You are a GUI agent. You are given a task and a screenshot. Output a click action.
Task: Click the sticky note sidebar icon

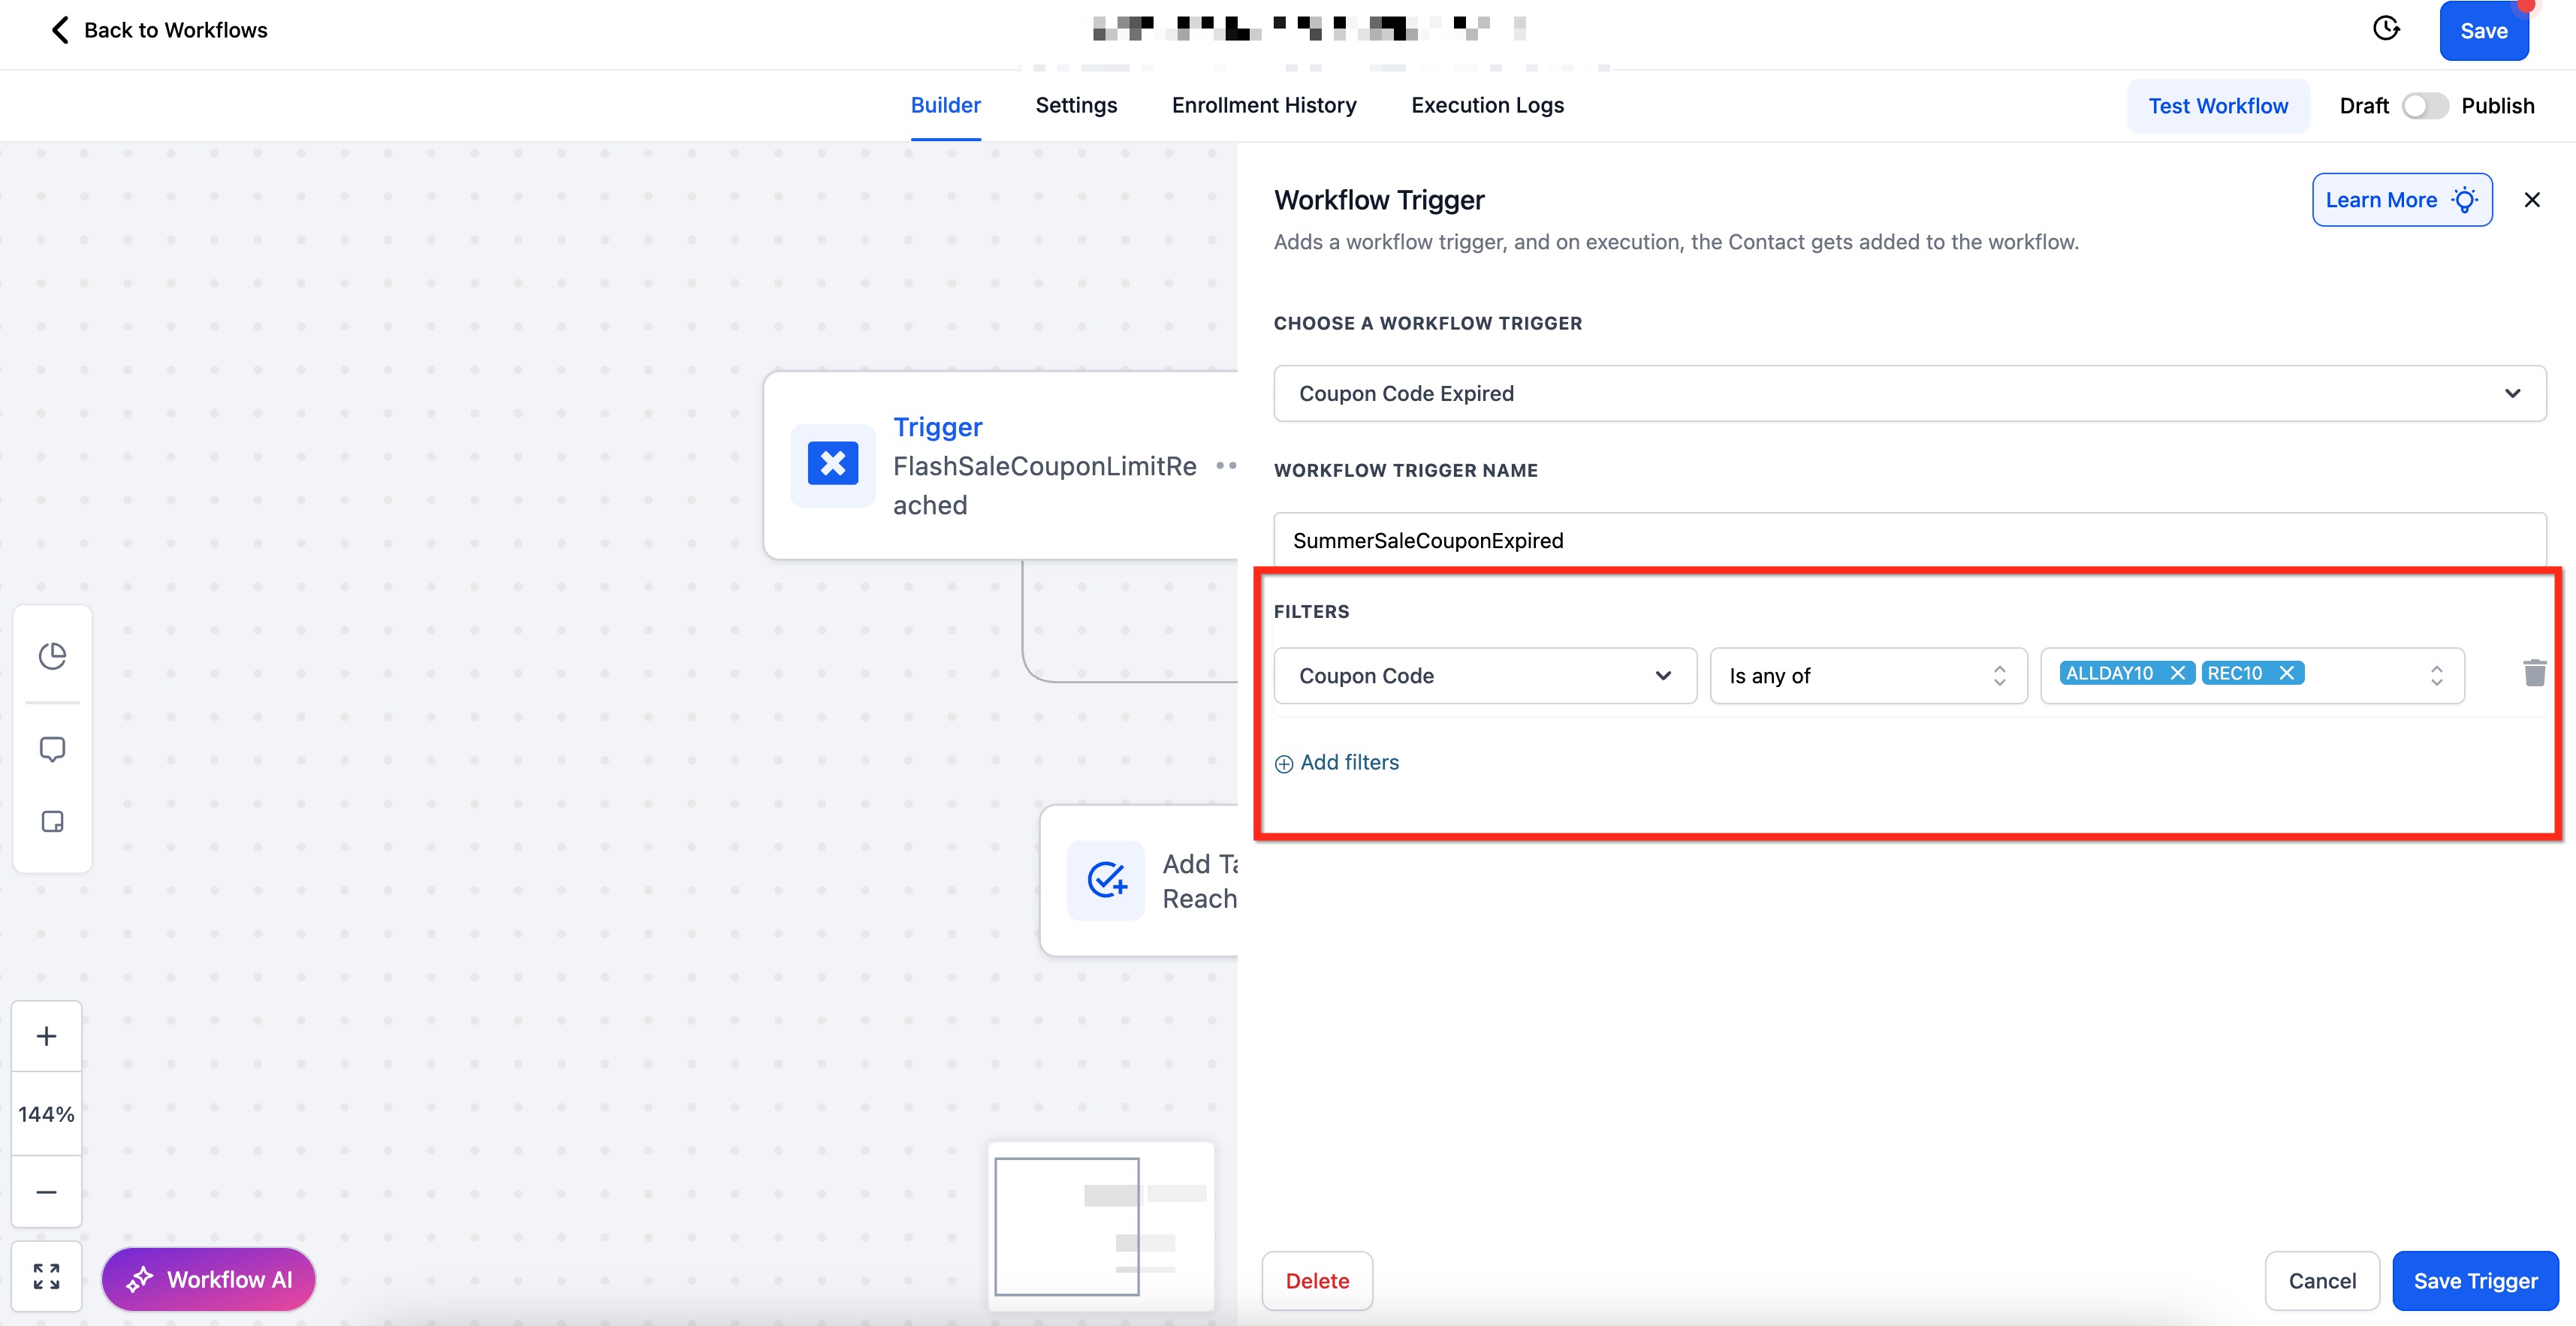[x=52, y=822]
